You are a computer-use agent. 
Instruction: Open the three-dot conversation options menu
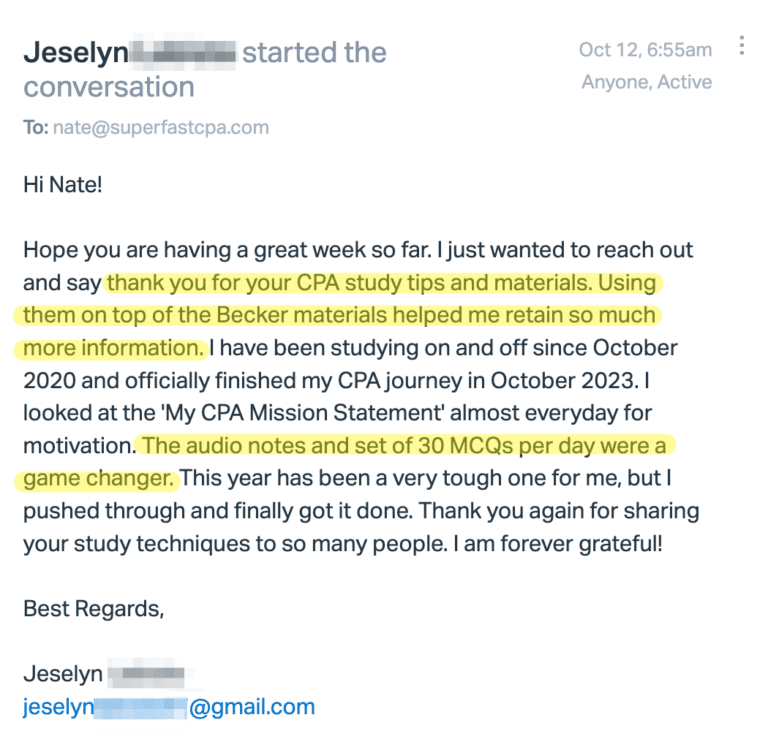click(x=742, y=45)
